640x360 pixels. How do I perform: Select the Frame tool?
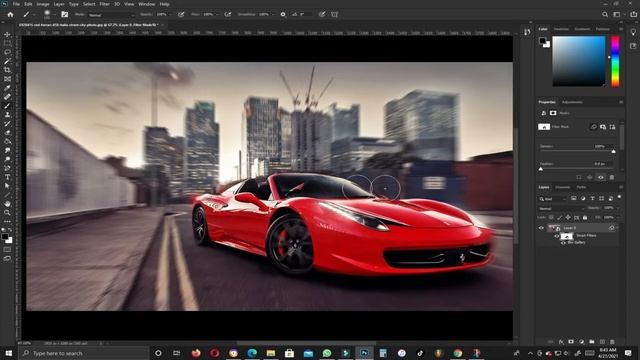[x=7, y=79]
